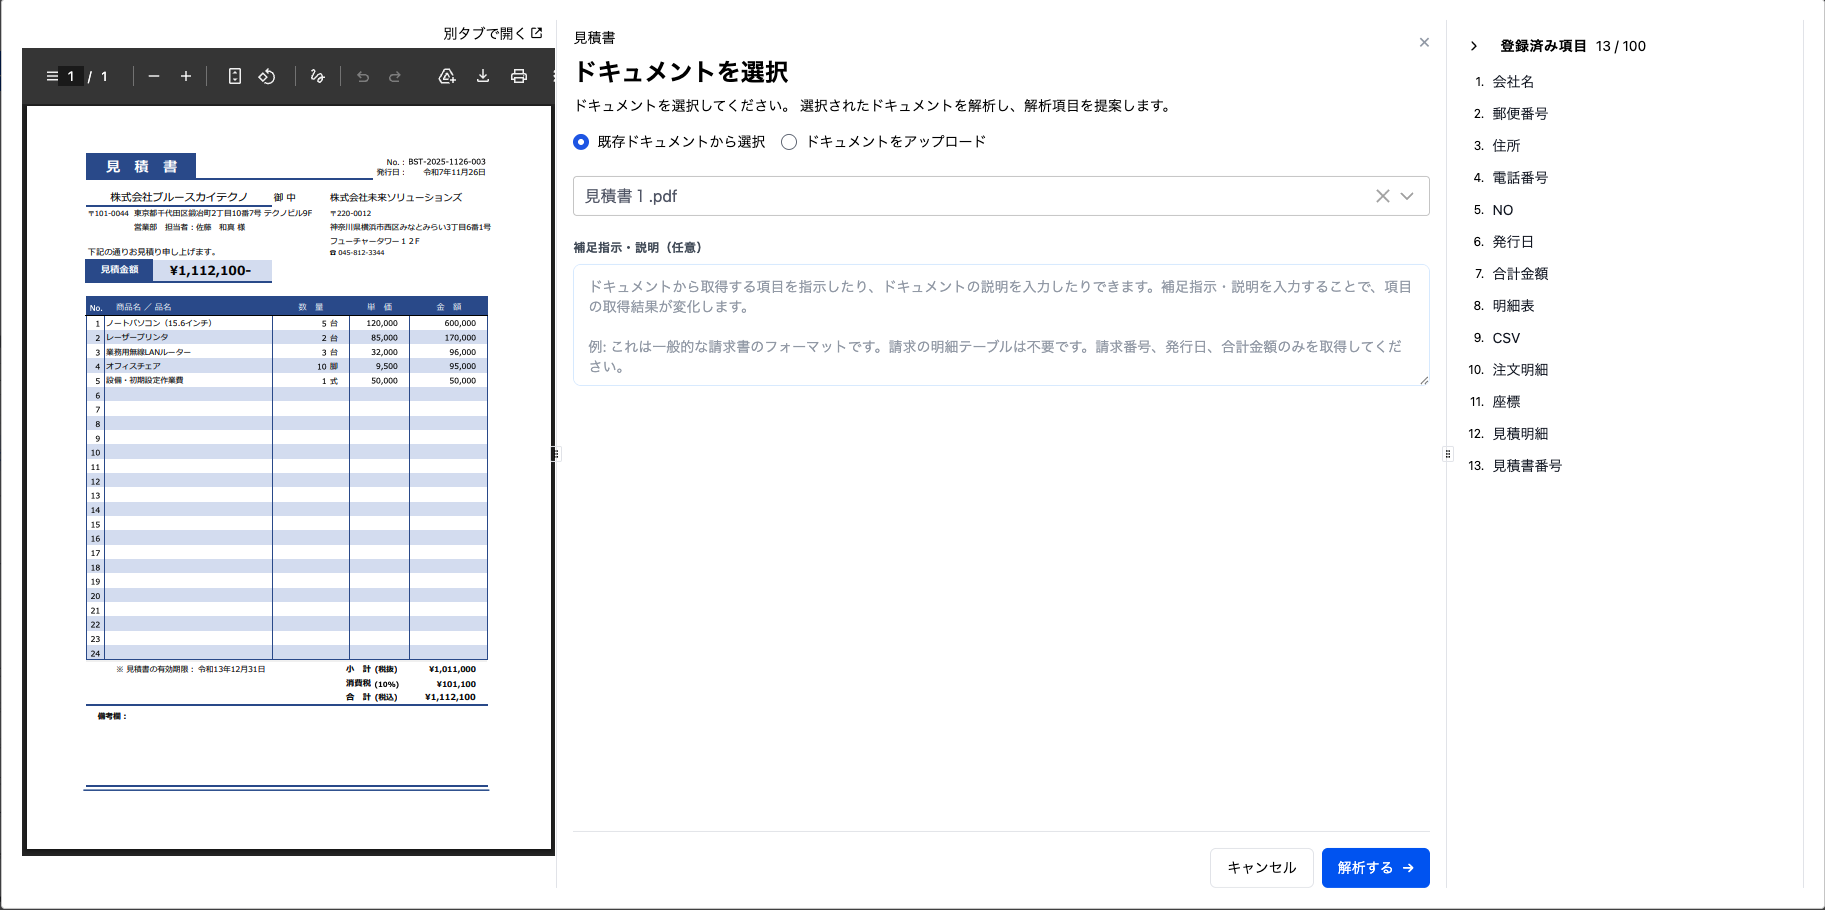1825x910 pixels.
Task: Select 住所 in registered items
Action: pyautogui.click(x=1506, y=146)
